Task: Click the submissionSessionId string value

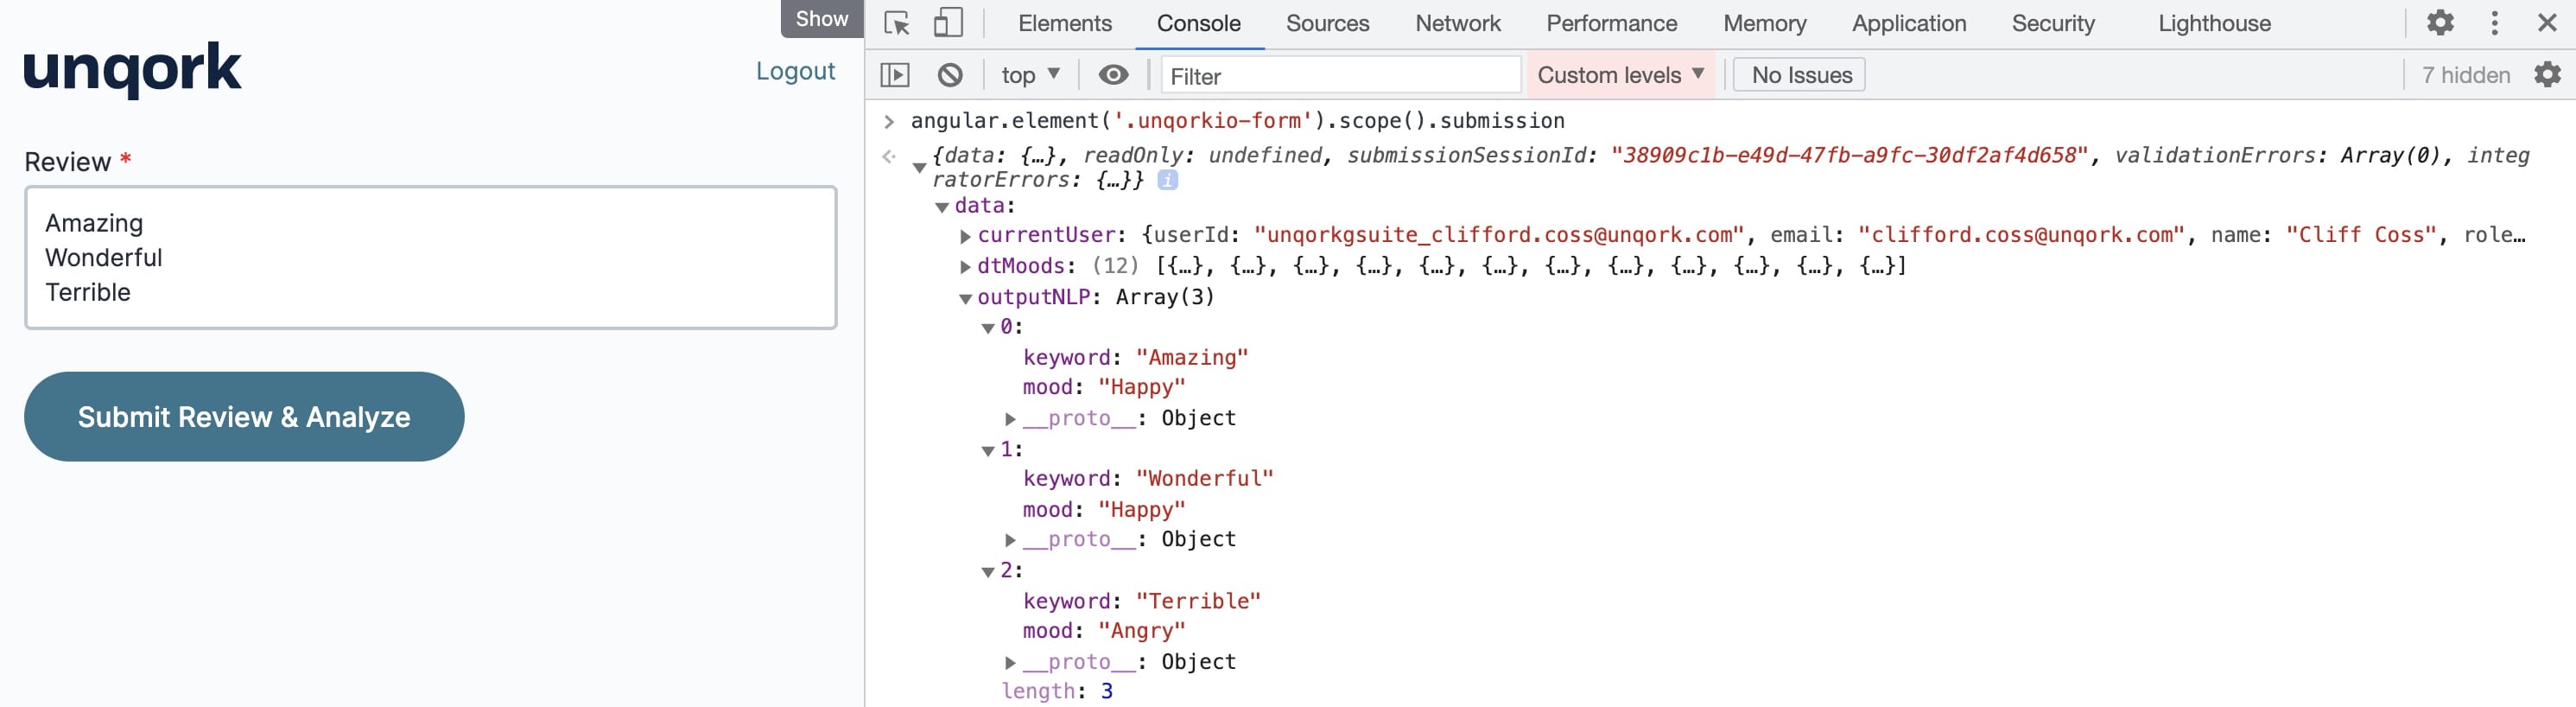Action: (1849, 156)
